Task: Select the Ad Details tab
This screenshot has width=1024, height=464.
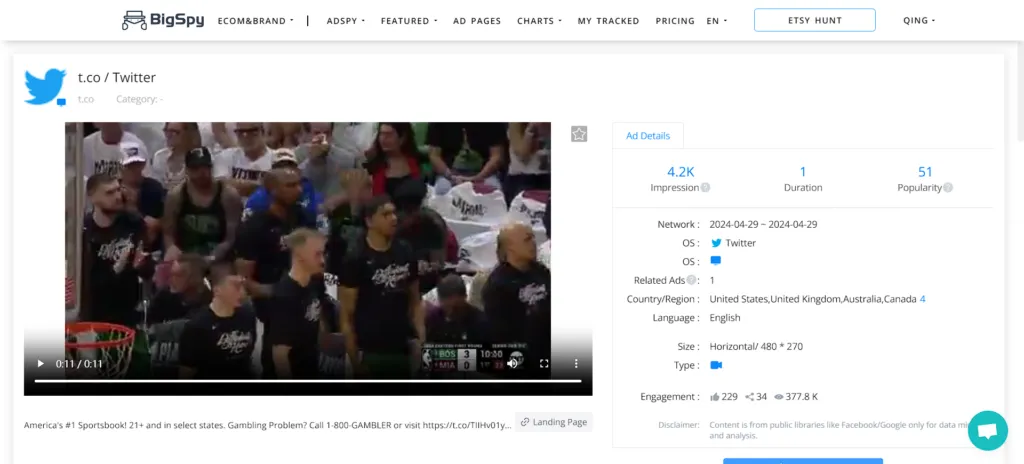Action: pos(647,136)
